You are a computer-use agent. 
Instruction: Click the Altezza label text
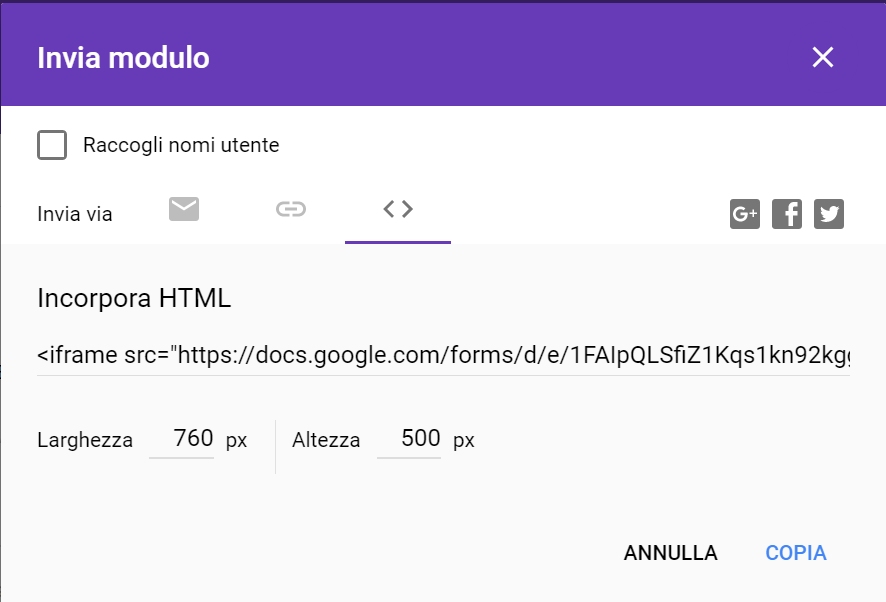[326, 440]
